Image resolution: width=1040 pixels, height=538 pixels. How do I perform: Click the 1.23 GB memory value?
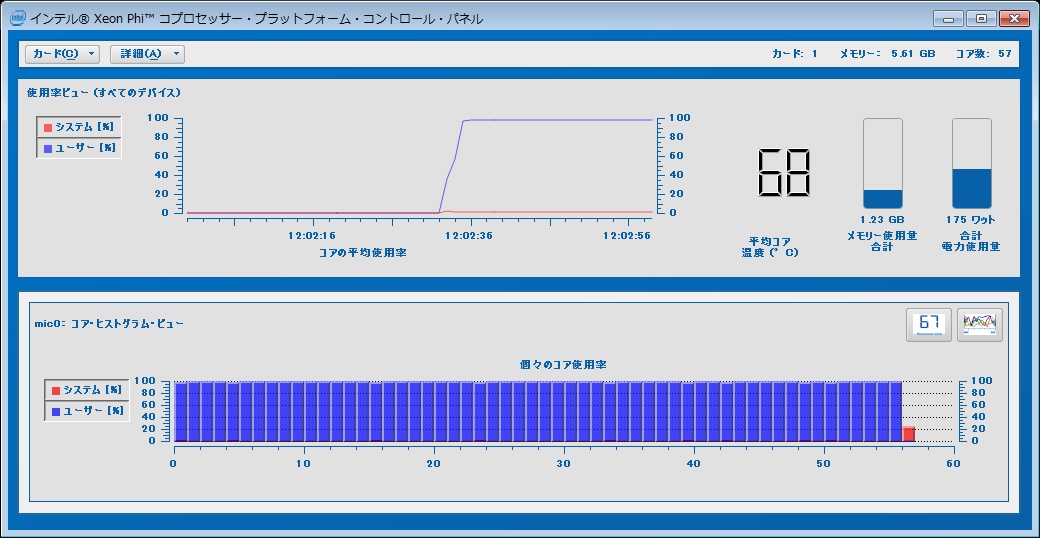(882, 220)
